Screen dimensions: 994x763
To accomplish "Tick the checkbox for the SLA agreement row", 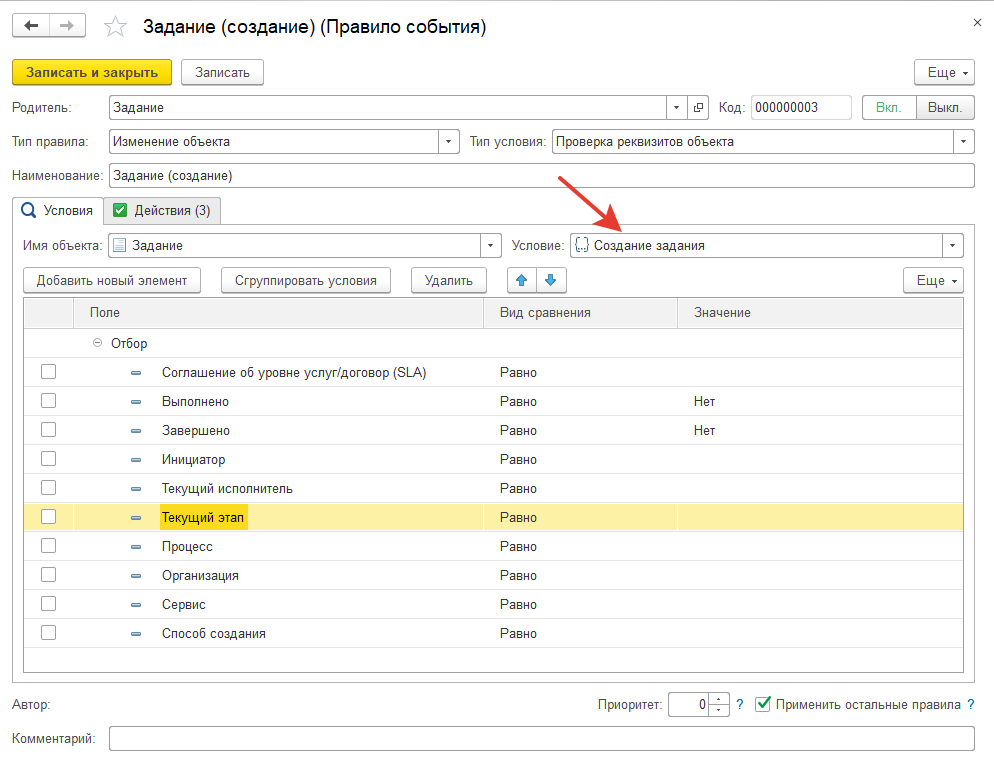I will [x=48, y=372].
